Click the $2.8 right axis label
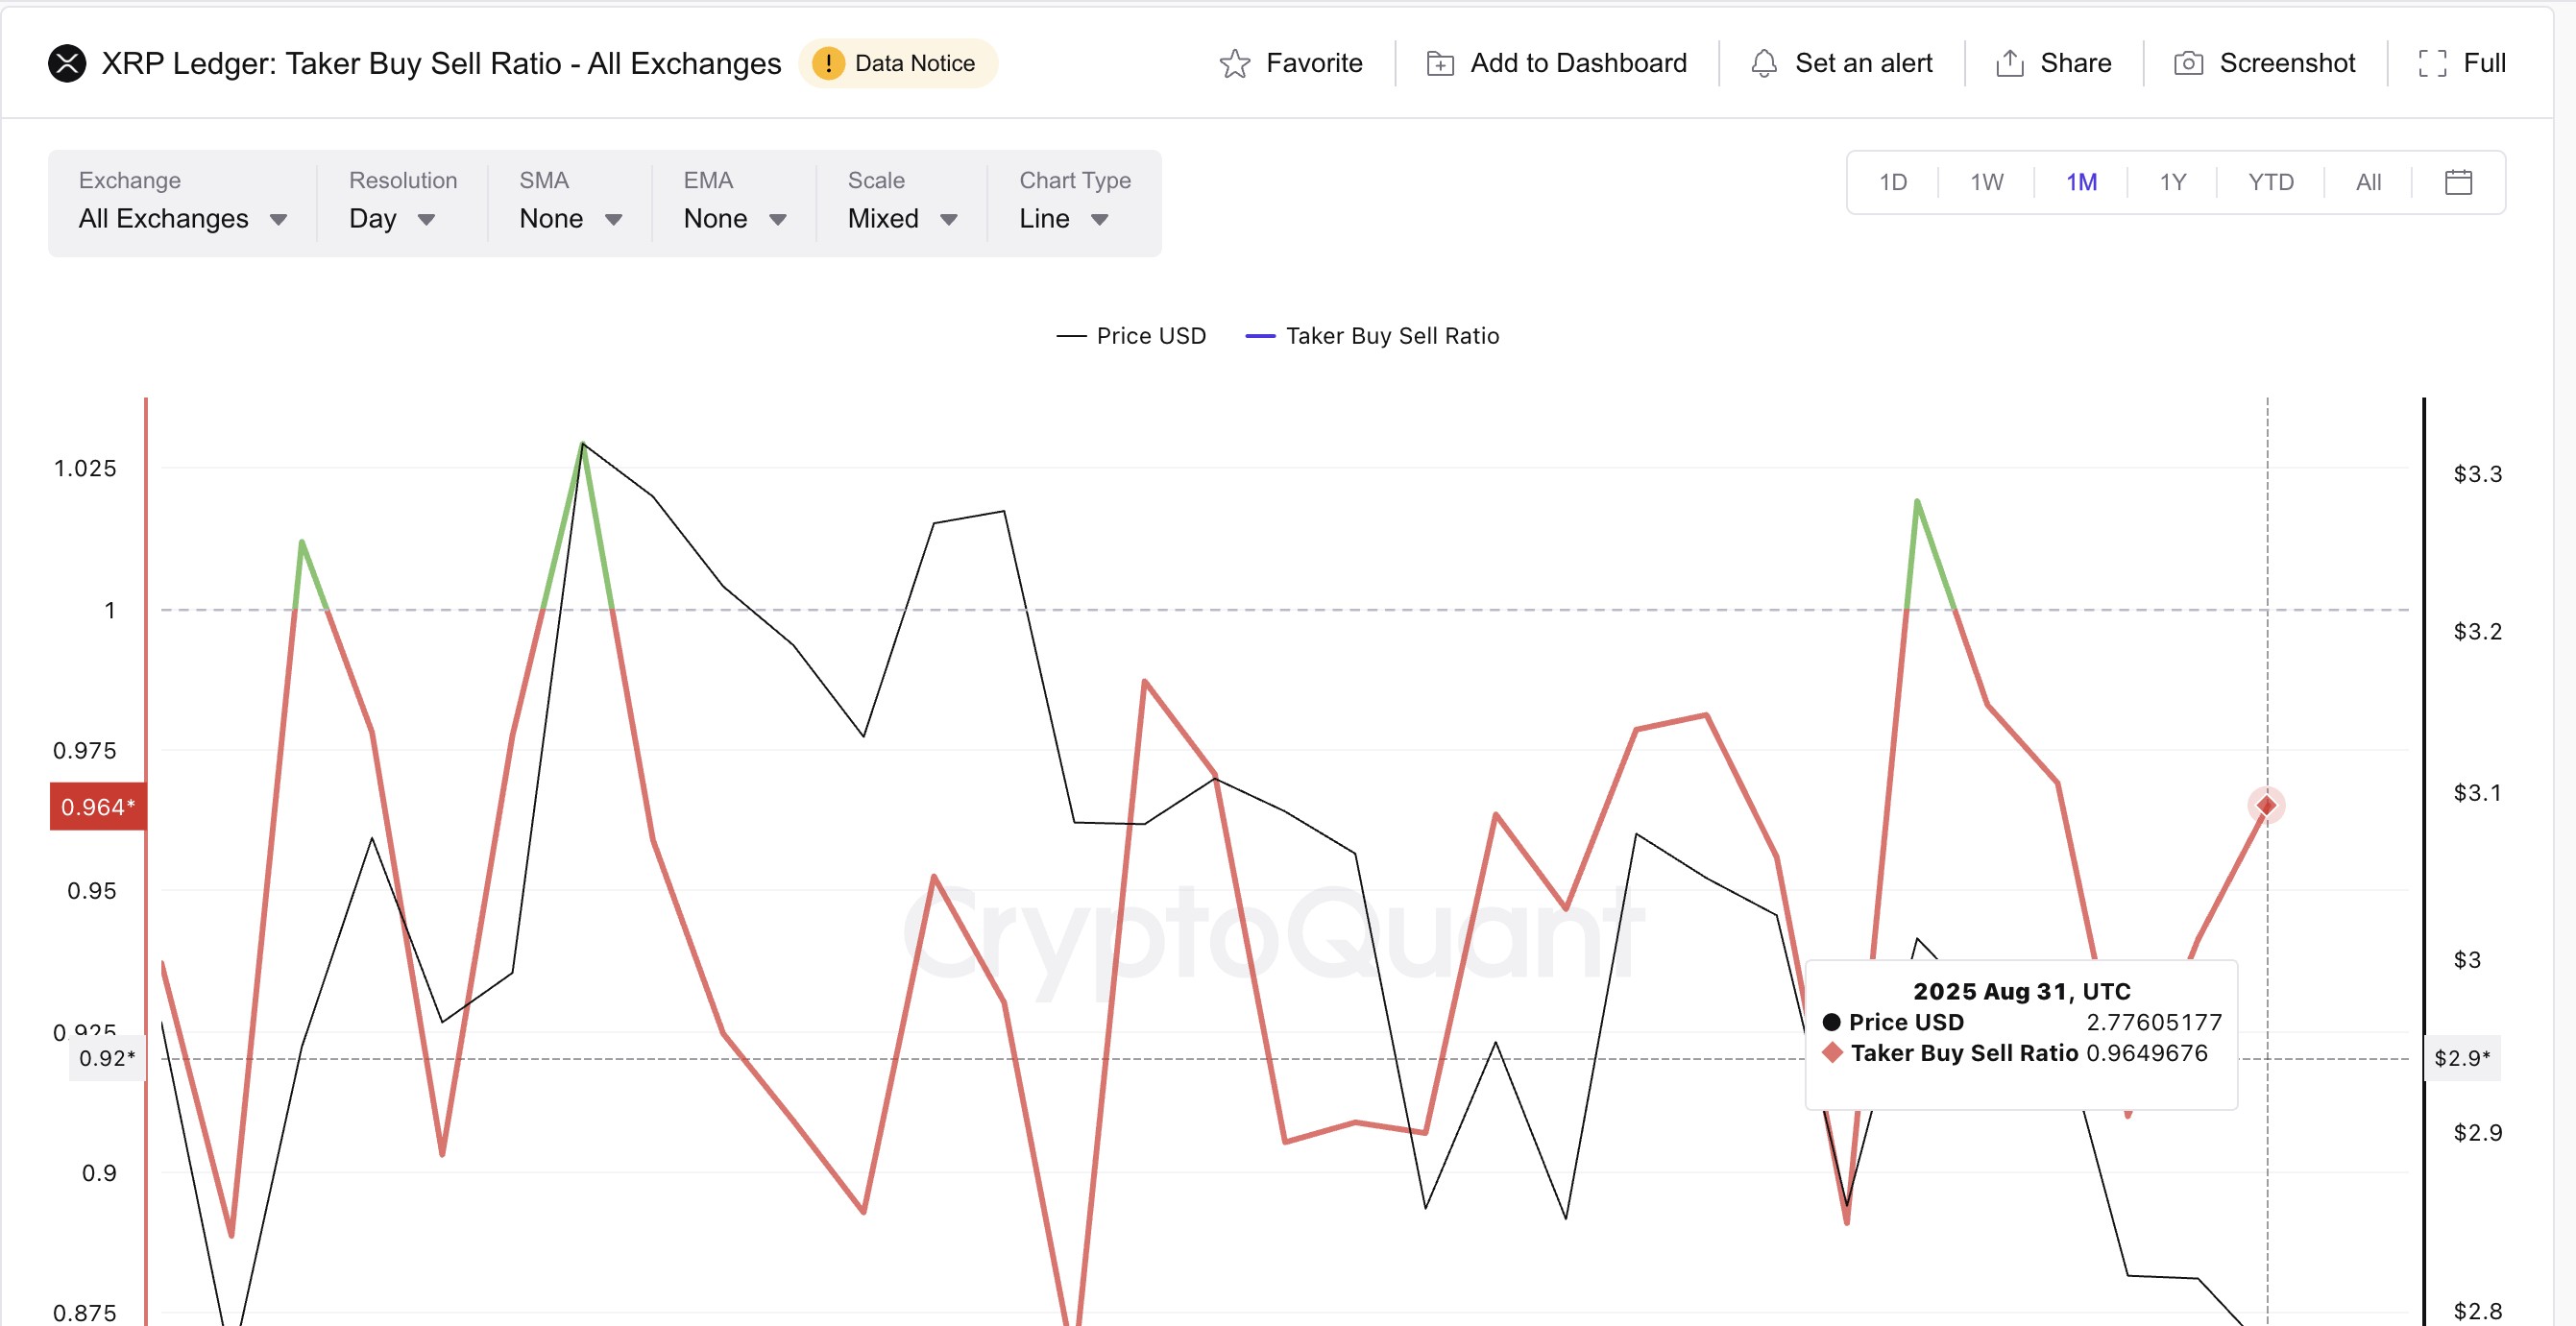 tap(2477, 1311)
